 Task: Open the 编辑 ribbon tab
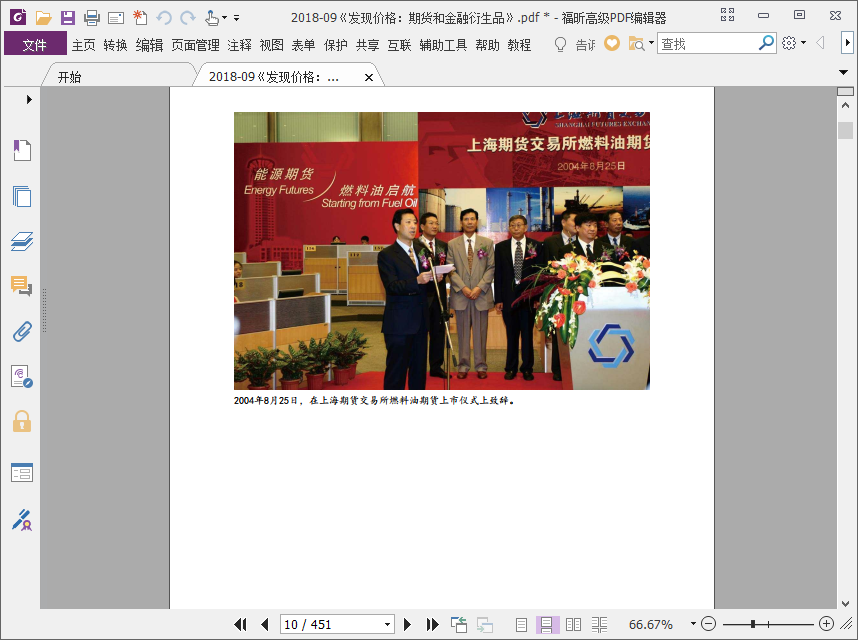[x=149, y=45]
